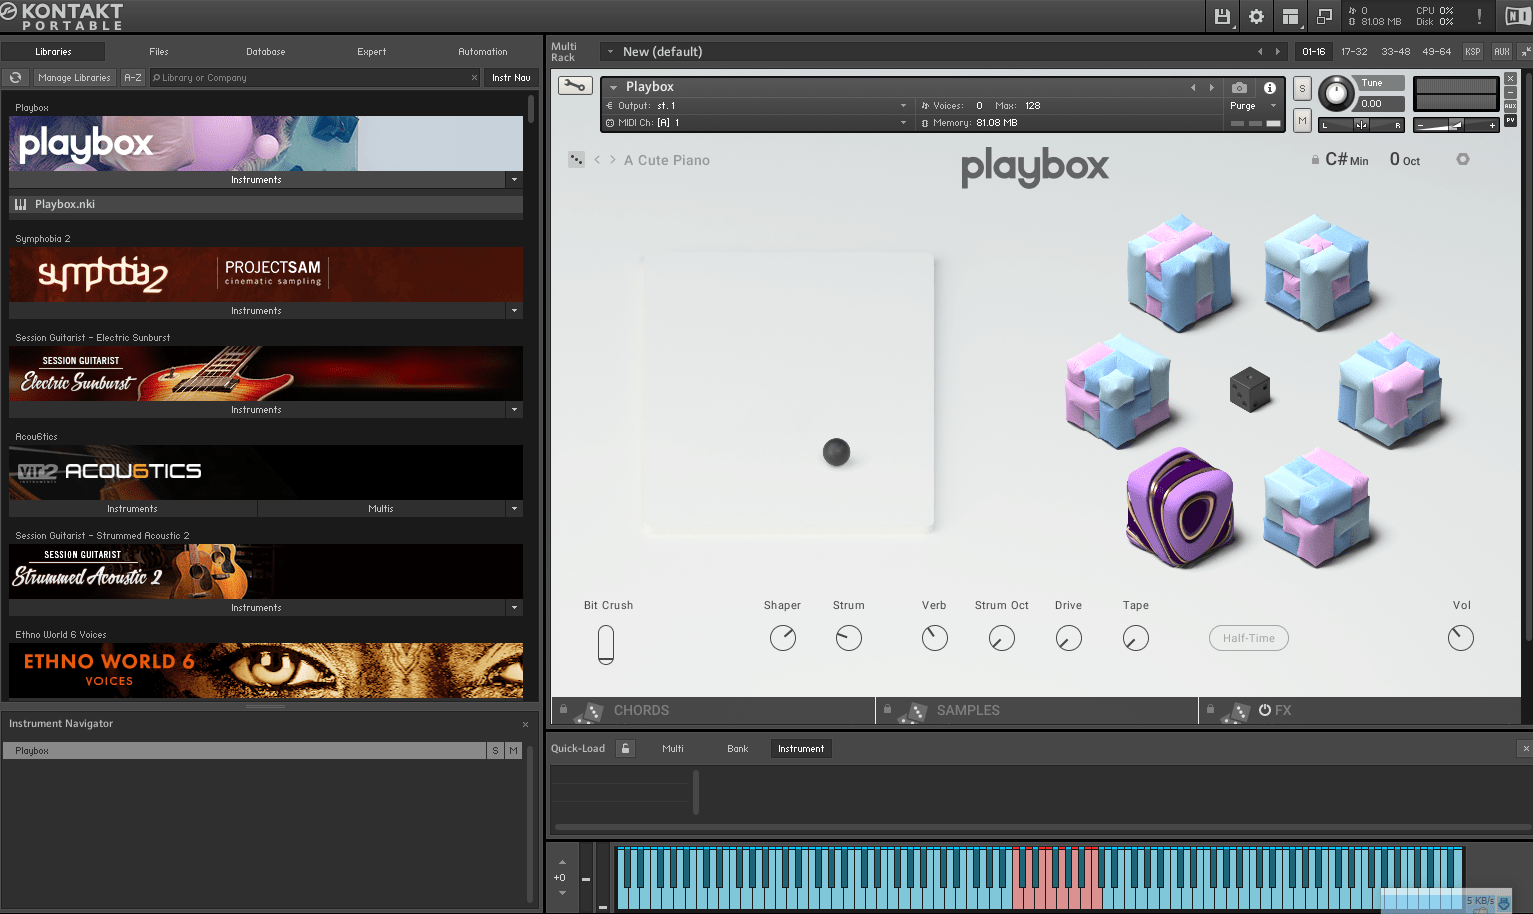The image size is (1533, 914).
Task: Click the Instr Nav button
Action: coord(511,77)
